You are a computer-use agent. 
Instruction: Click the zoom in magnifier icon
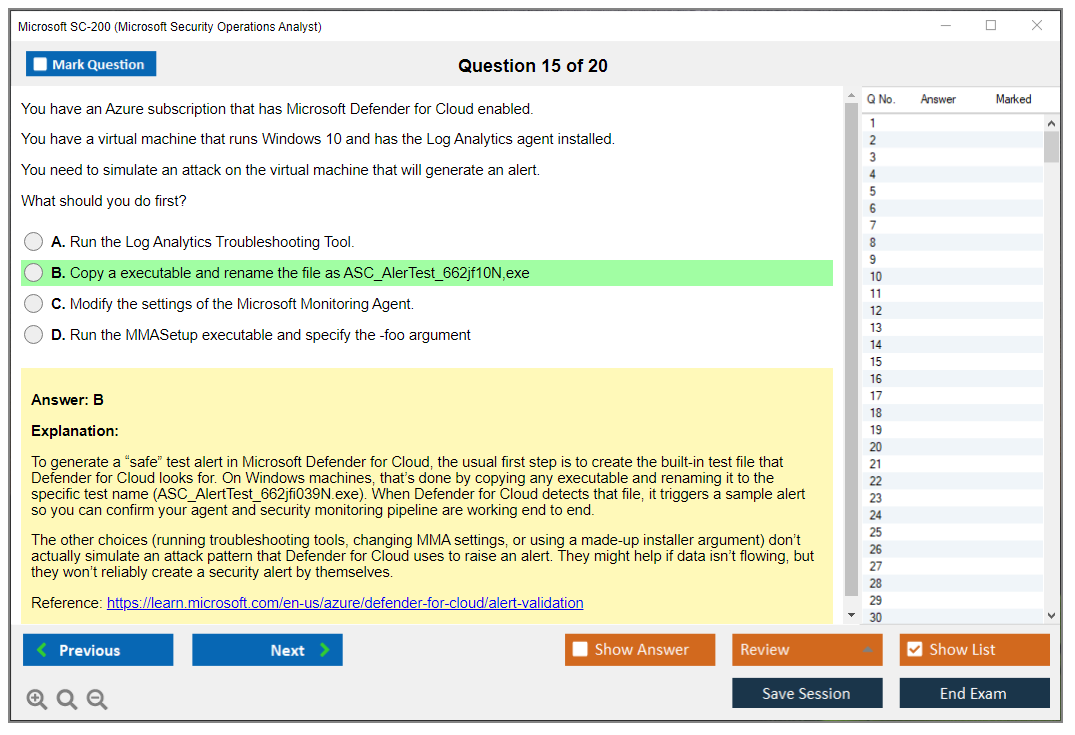point(37,700)
